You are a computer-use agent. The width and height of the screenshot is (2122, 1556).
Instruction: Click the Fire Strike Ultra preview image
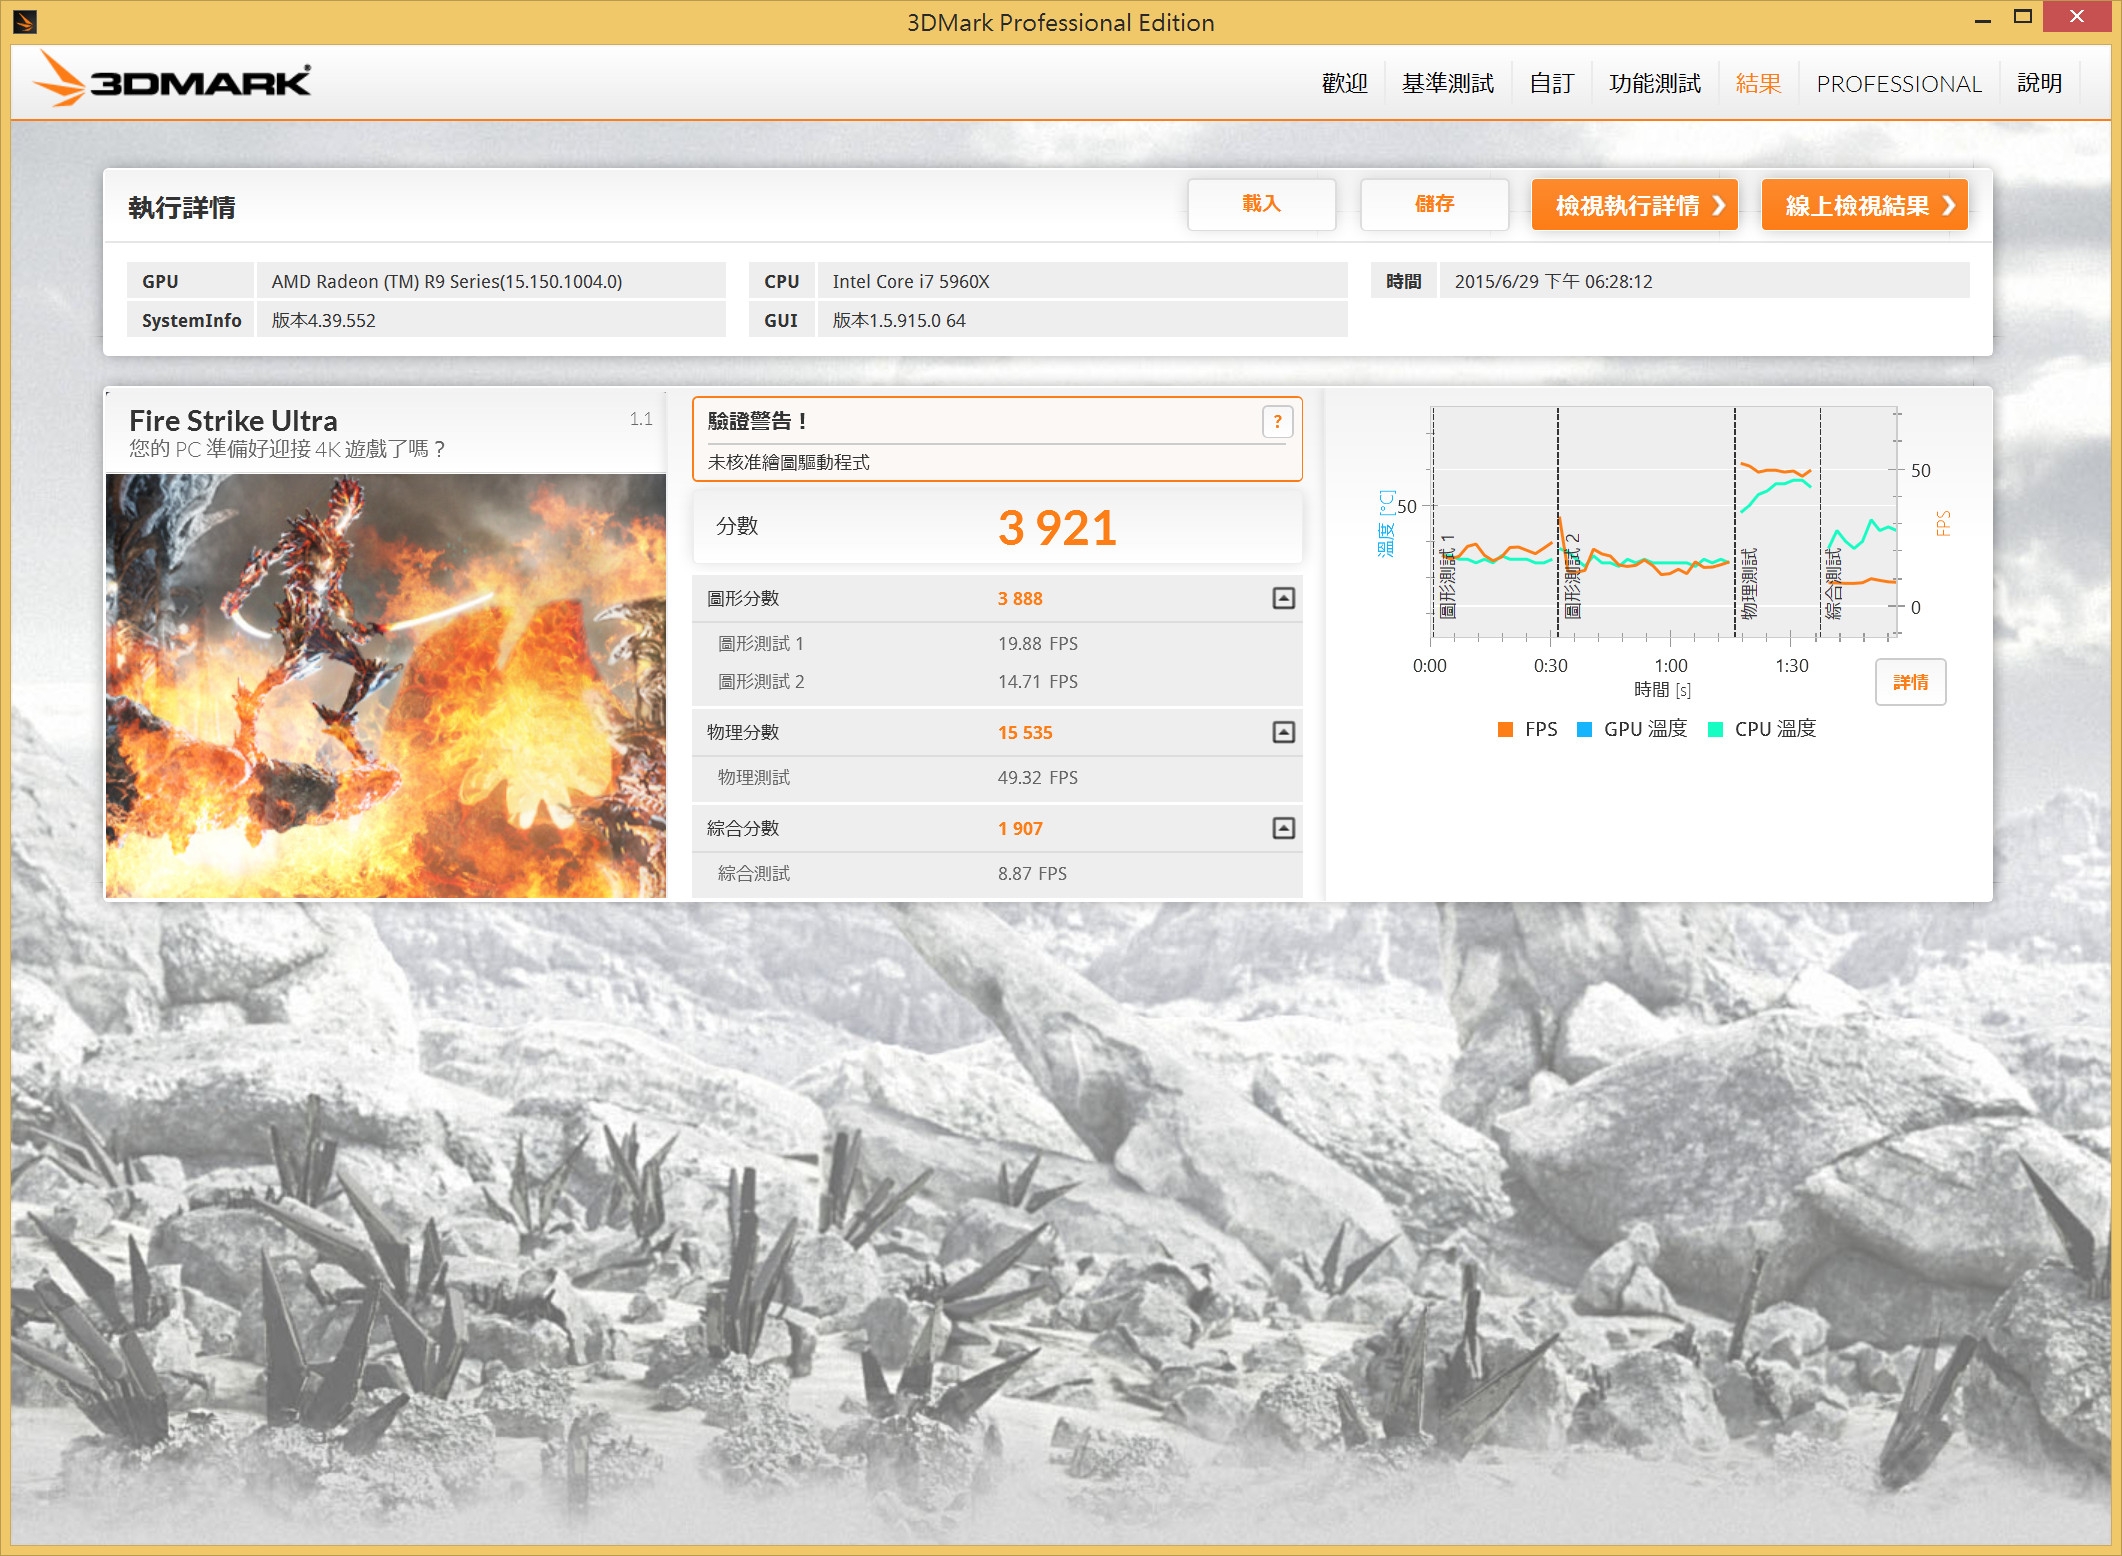coord(386,686)
